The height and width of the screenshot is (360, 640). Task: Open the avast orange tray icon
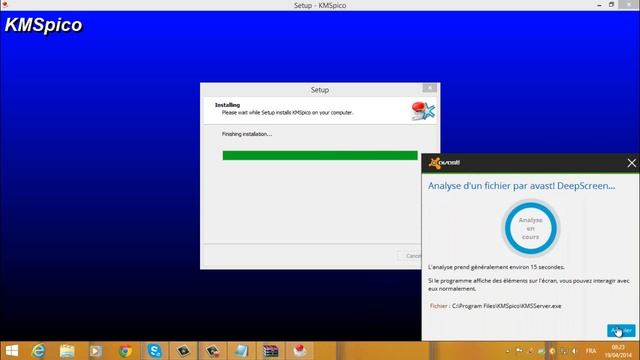click(x=552, y=351)
